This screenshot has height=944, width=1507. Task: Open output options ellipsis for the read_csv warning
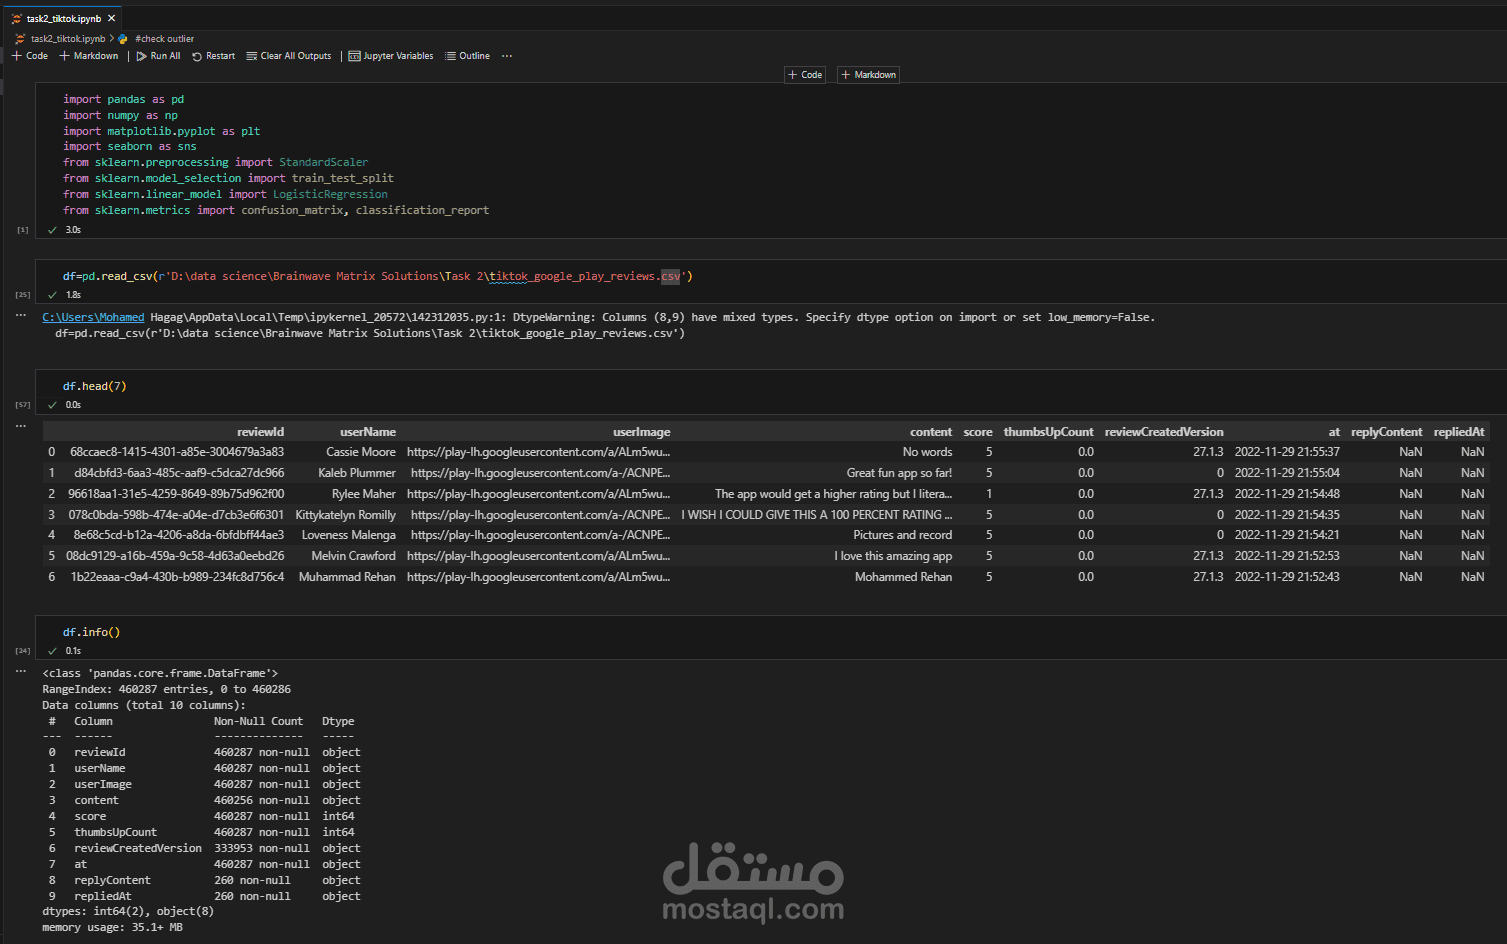tap(21, 315)
